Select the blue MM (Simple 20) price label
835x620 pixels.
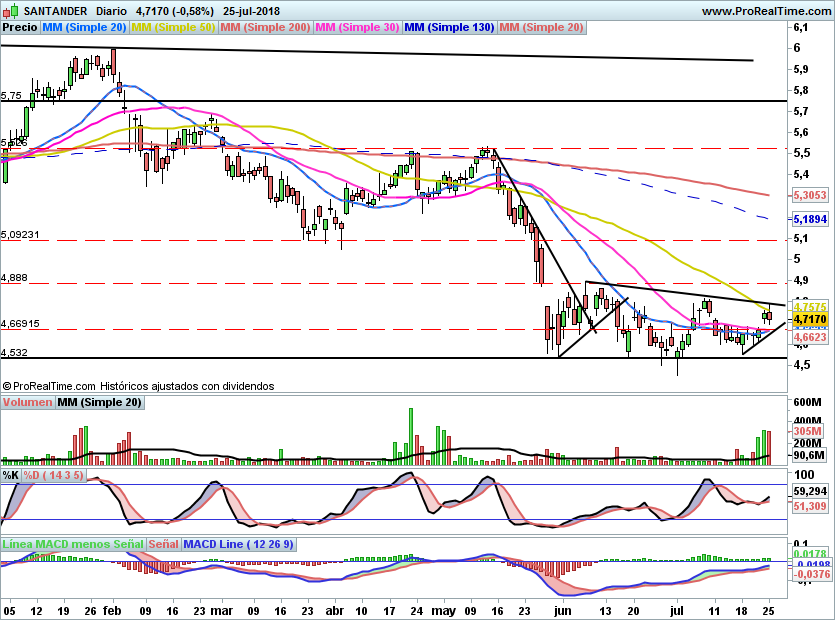[84, 27]
